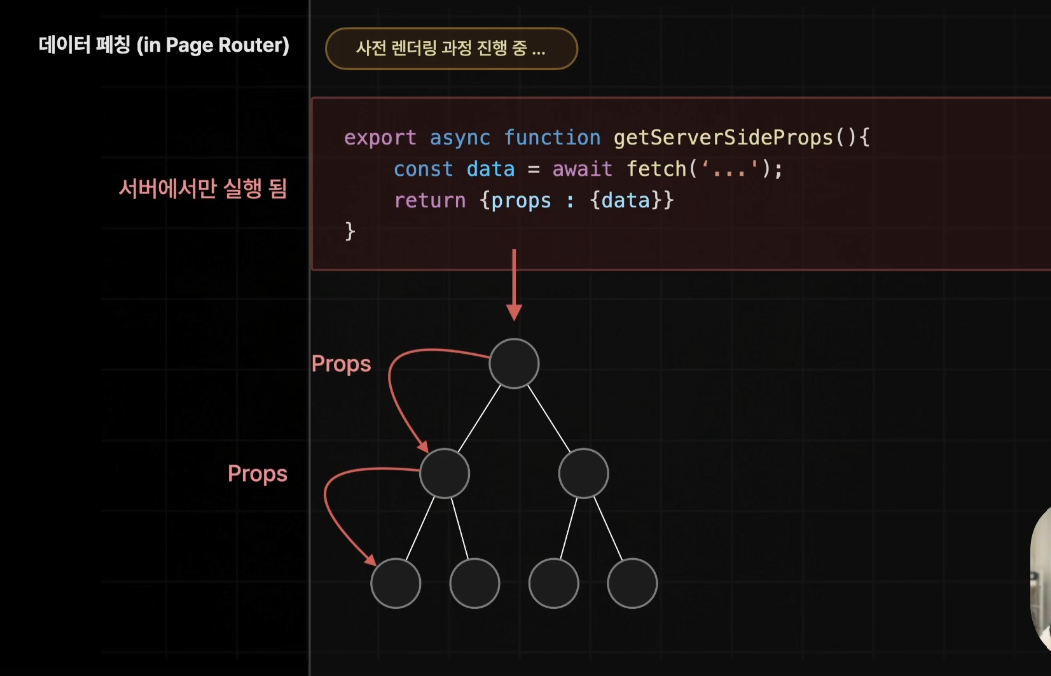Click the leftmost leaf node of the tree
This screenshot has height=676, width=1051.
coord(395,584)
